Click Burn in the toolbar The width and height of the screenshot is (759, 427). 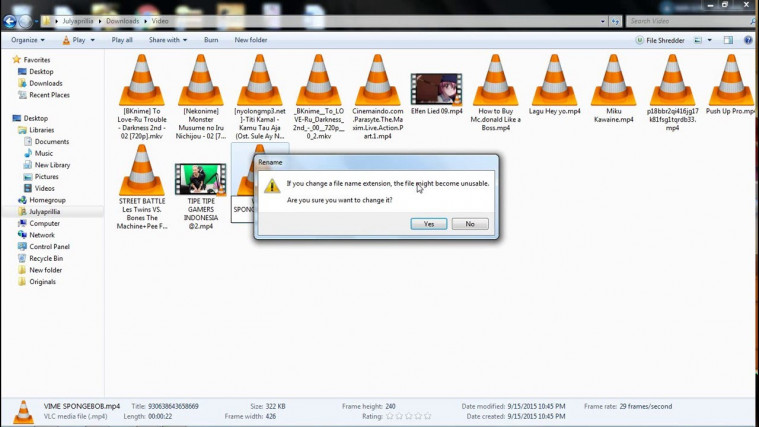(x=211, y=40)
